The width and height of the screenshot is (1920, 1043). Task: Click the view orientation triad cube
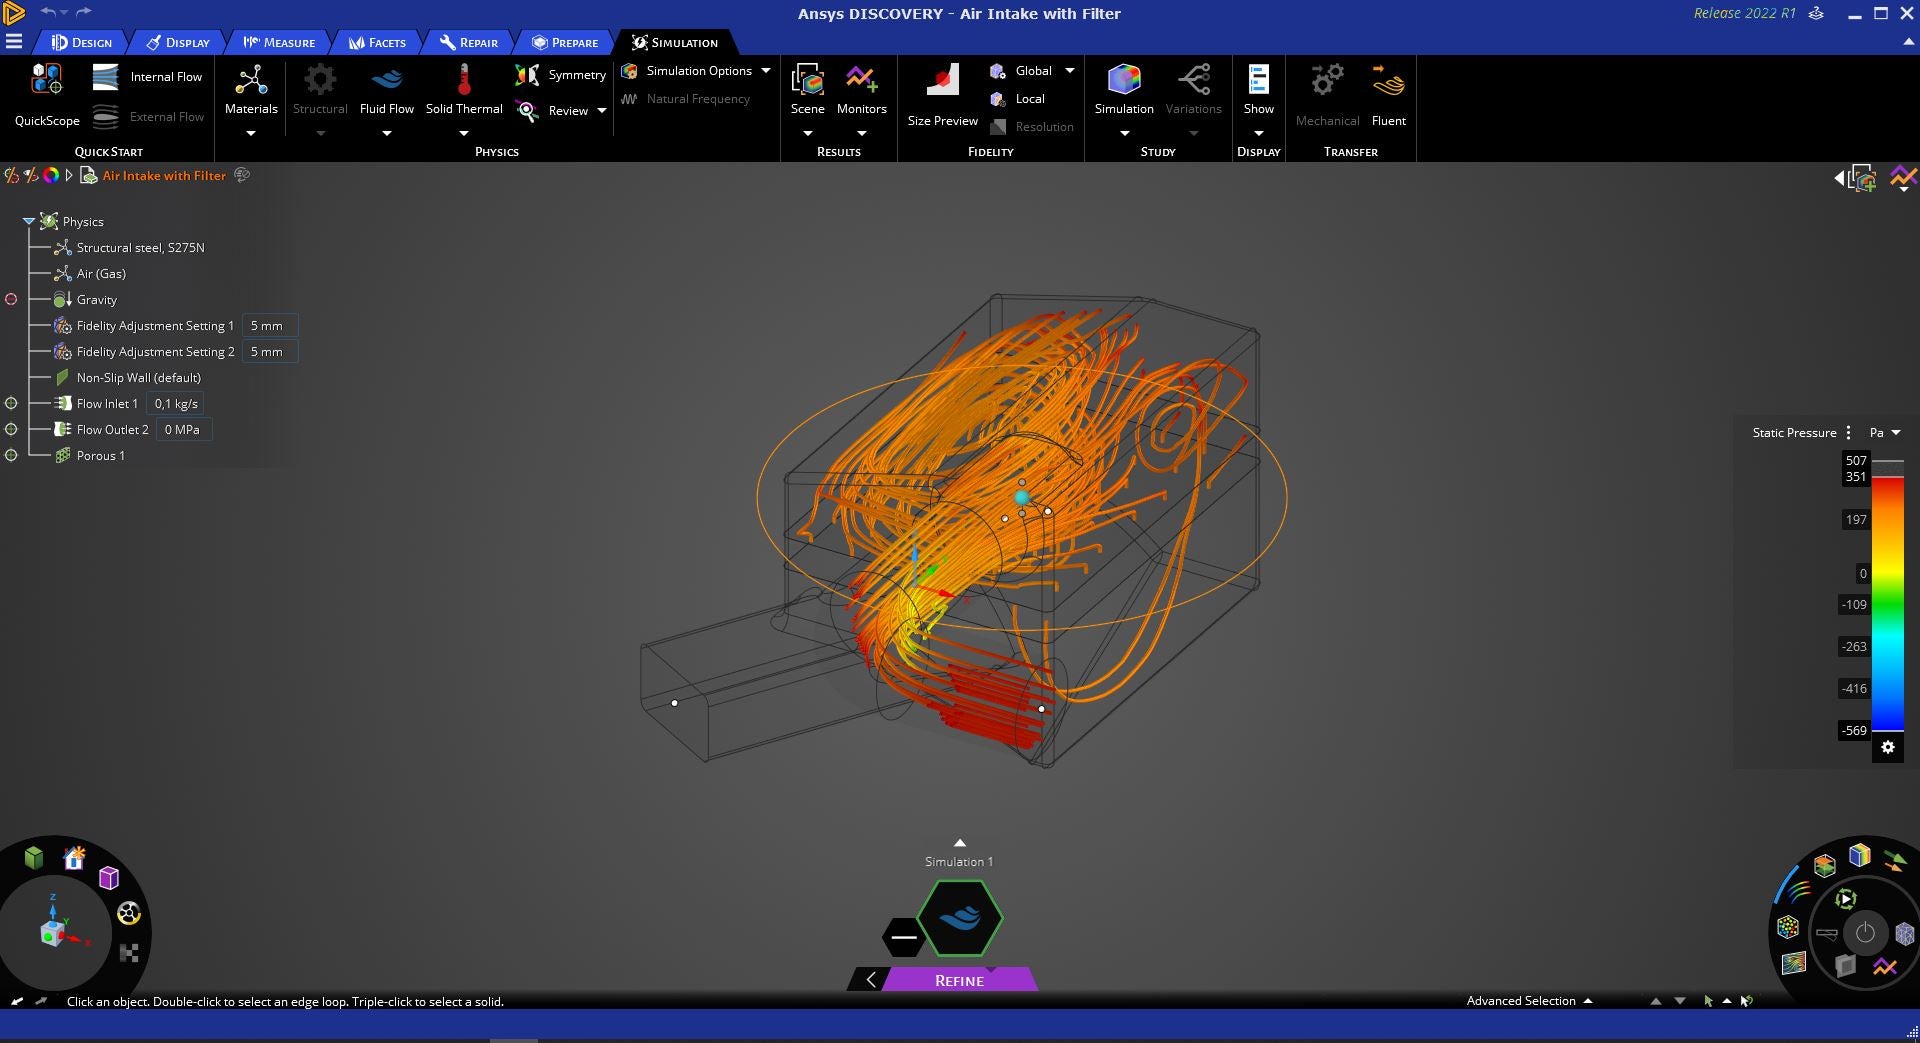52,933
